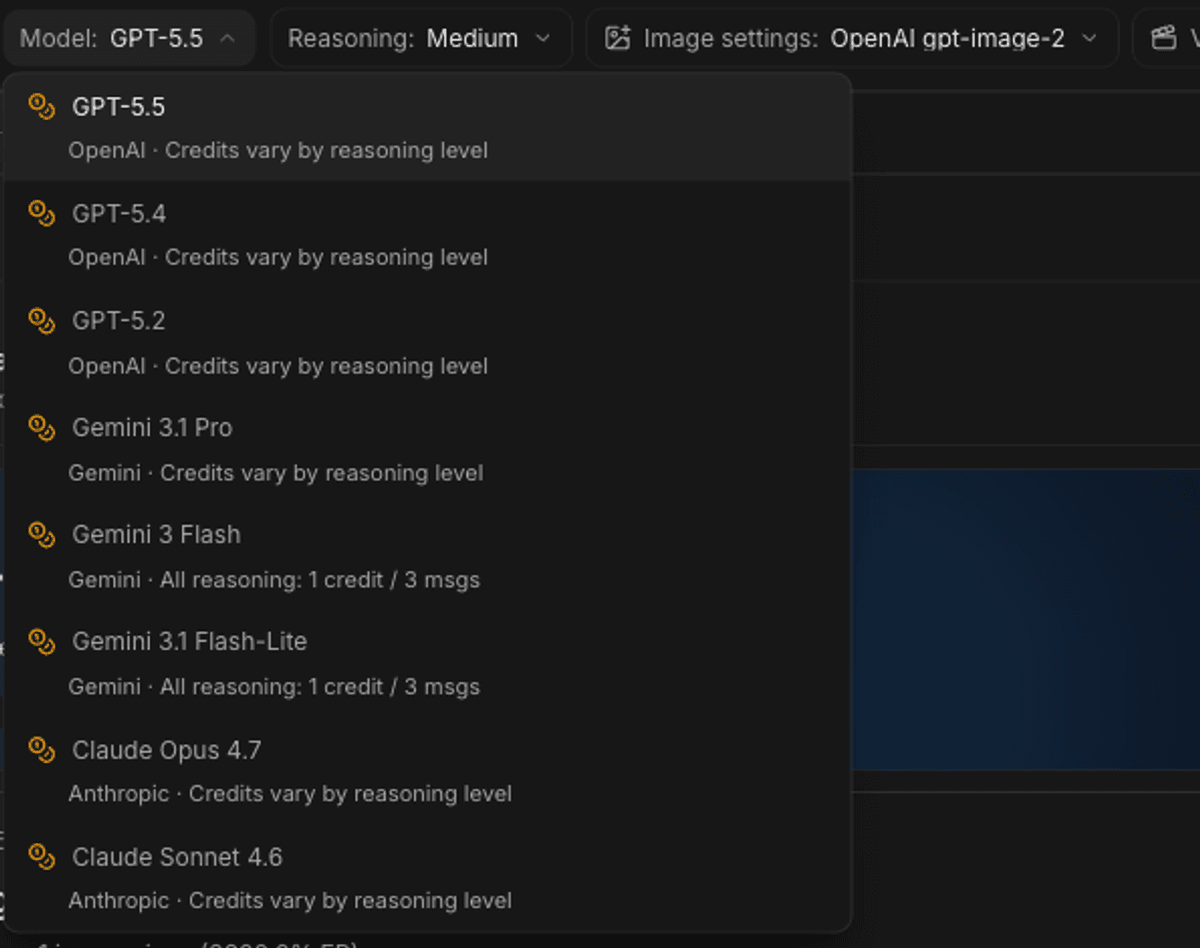
Task: Expand the Image settings gpt-image-2 dropdown
Action: coord(852,38)
